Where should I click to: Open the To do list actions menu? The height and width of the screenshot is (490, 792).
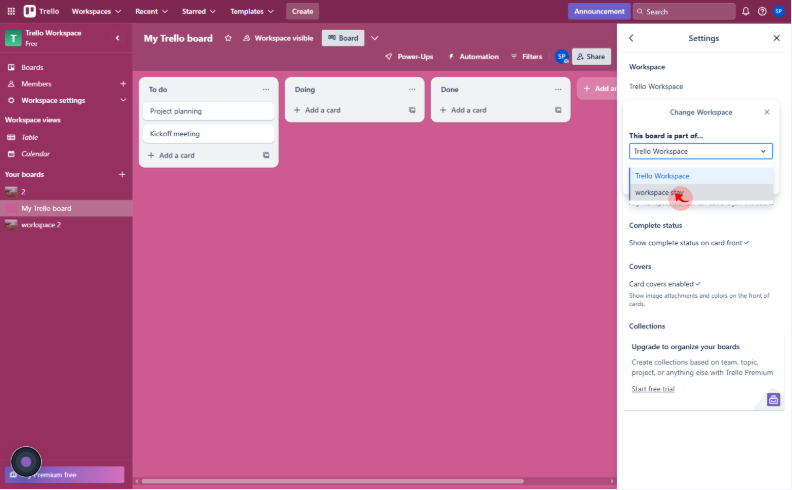coord(266,89)
